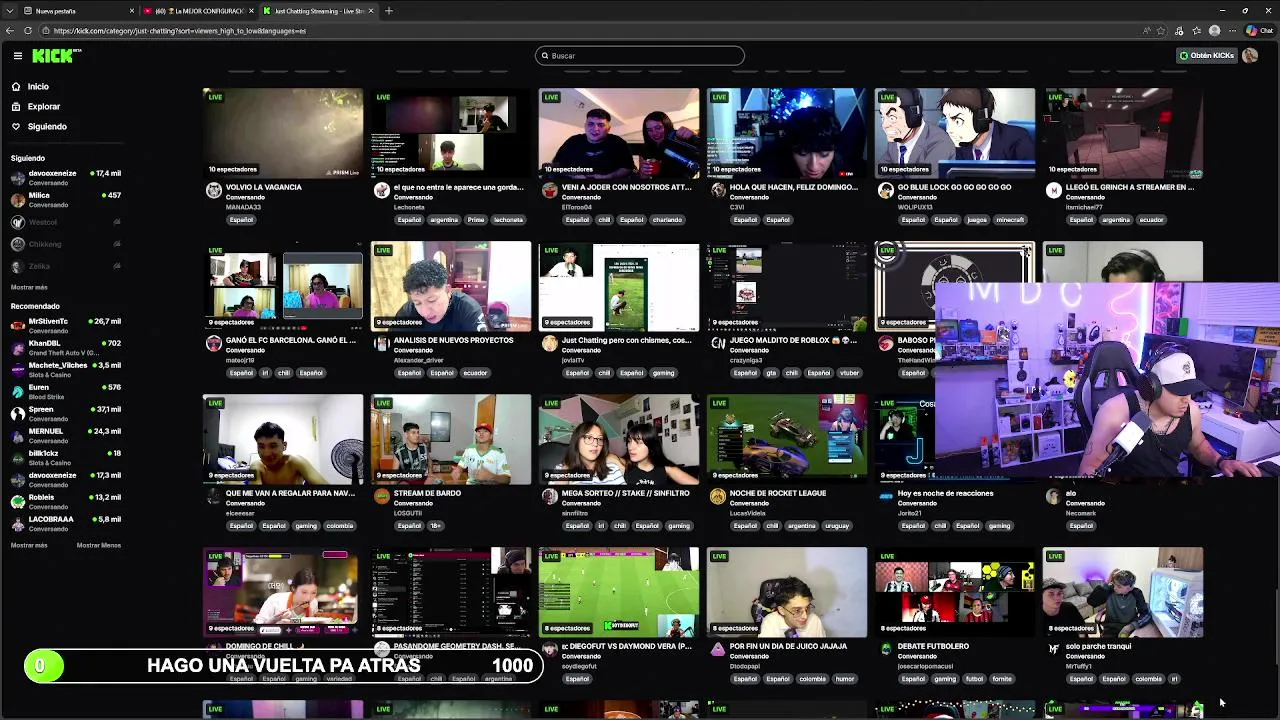The image size is (1280, 720).
Task: Open MEGA SORTEO STAKE stream thumbnail
Action: tap(619, 439)
